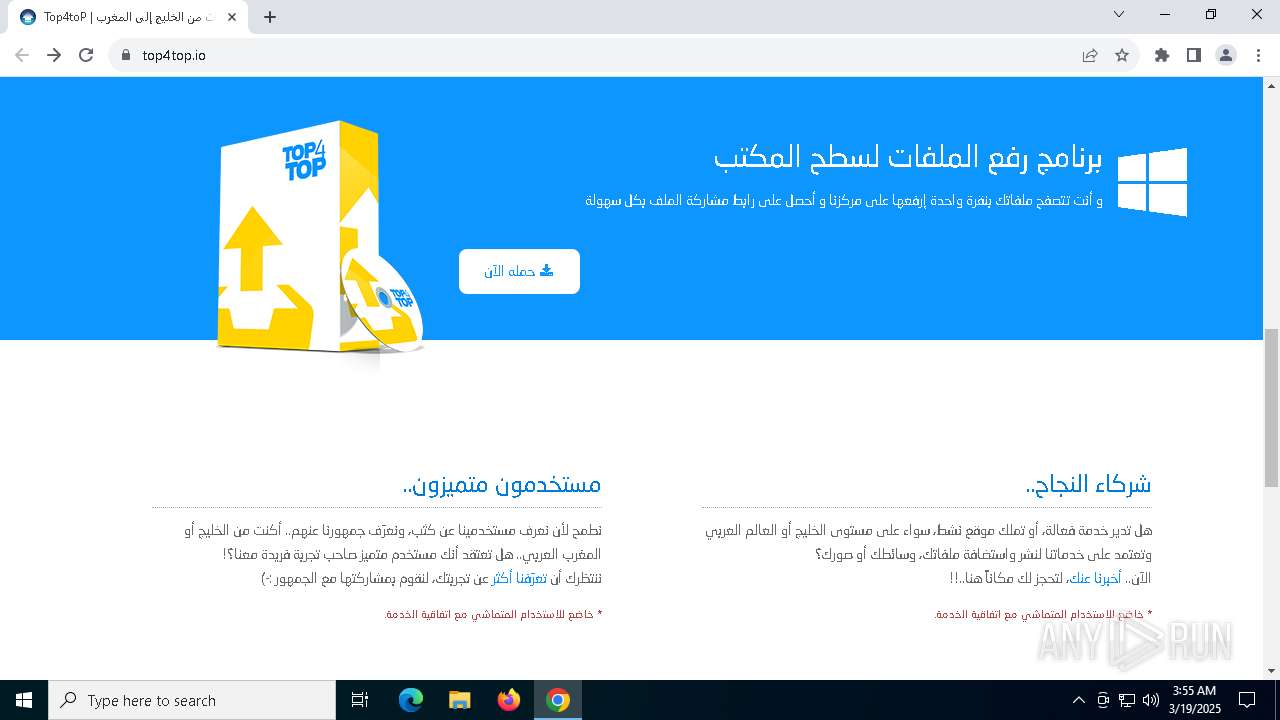Open a new browser tab
This screenshot has height=720, width=1280.
click(270, 17)
